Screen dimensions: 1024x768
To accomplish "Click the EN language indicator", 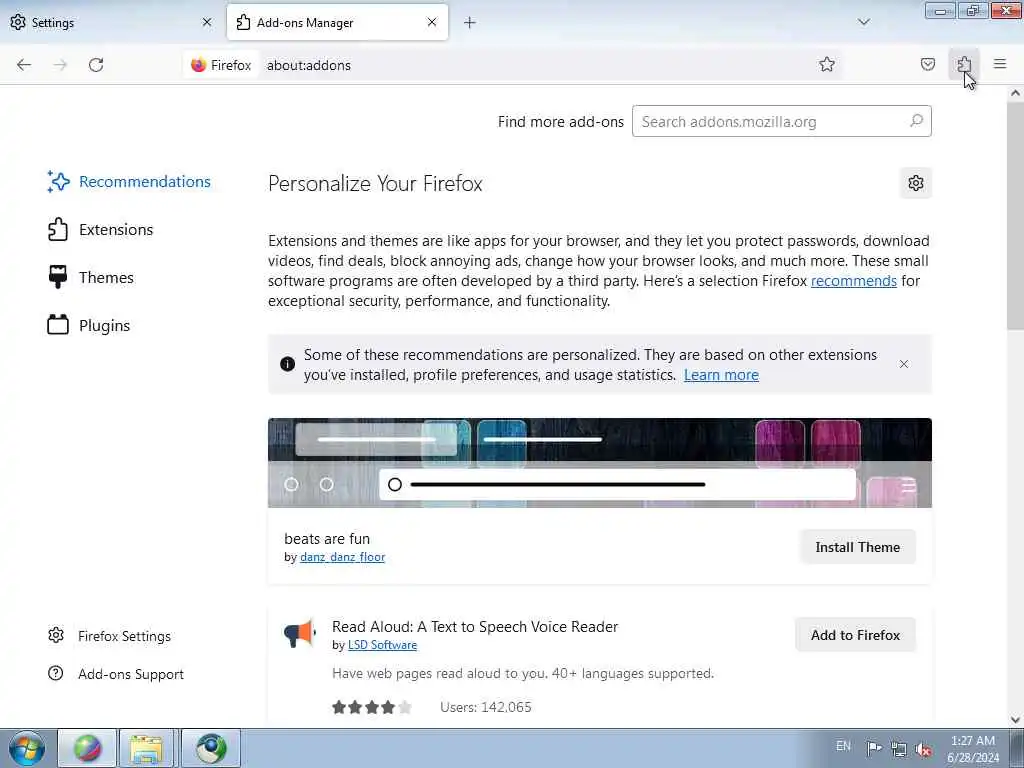I will [x=843, y=746].
